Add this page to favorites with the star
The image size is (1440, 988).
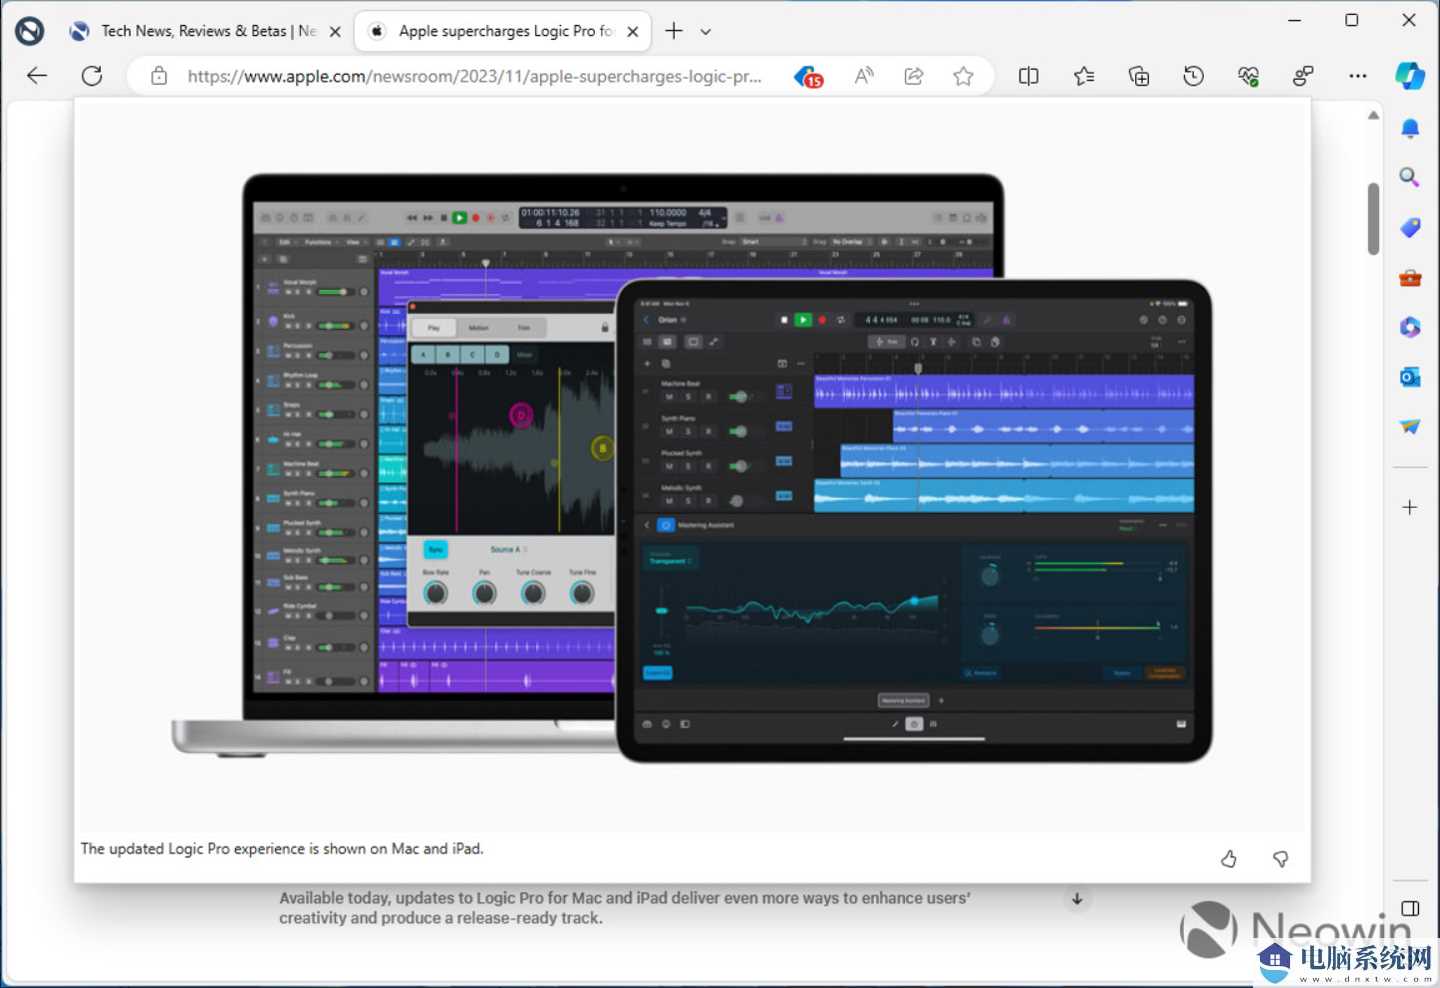point(963,76)
